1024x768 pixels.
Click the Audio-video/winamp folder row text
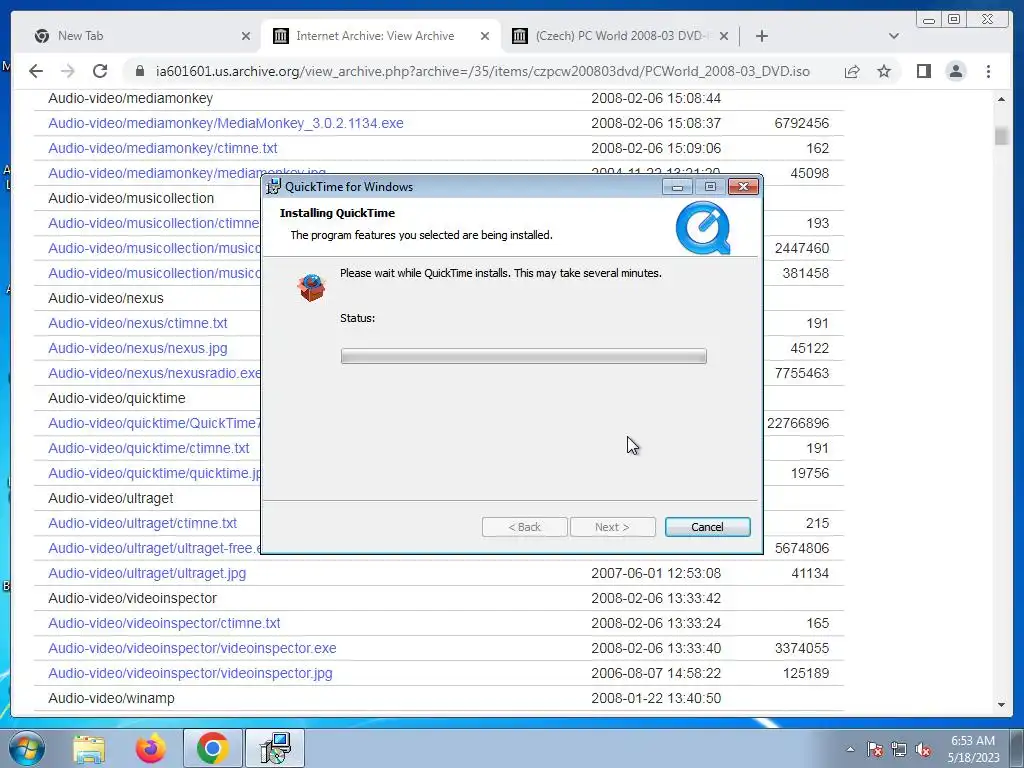(x=111, y=698)
